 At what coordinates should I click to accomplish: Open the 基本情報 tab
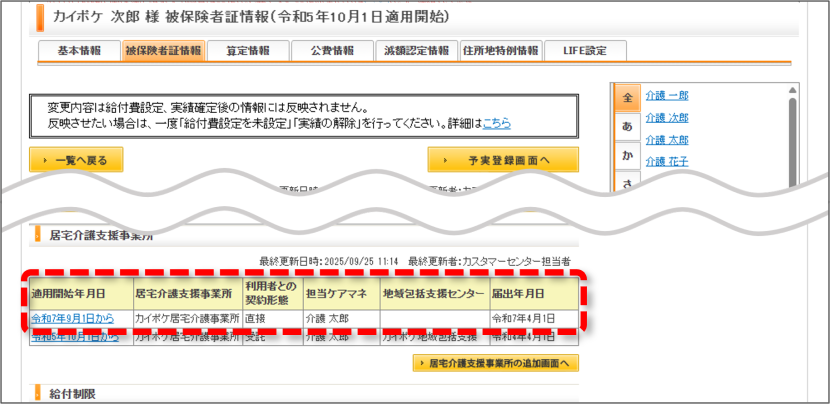coord(79,51)
